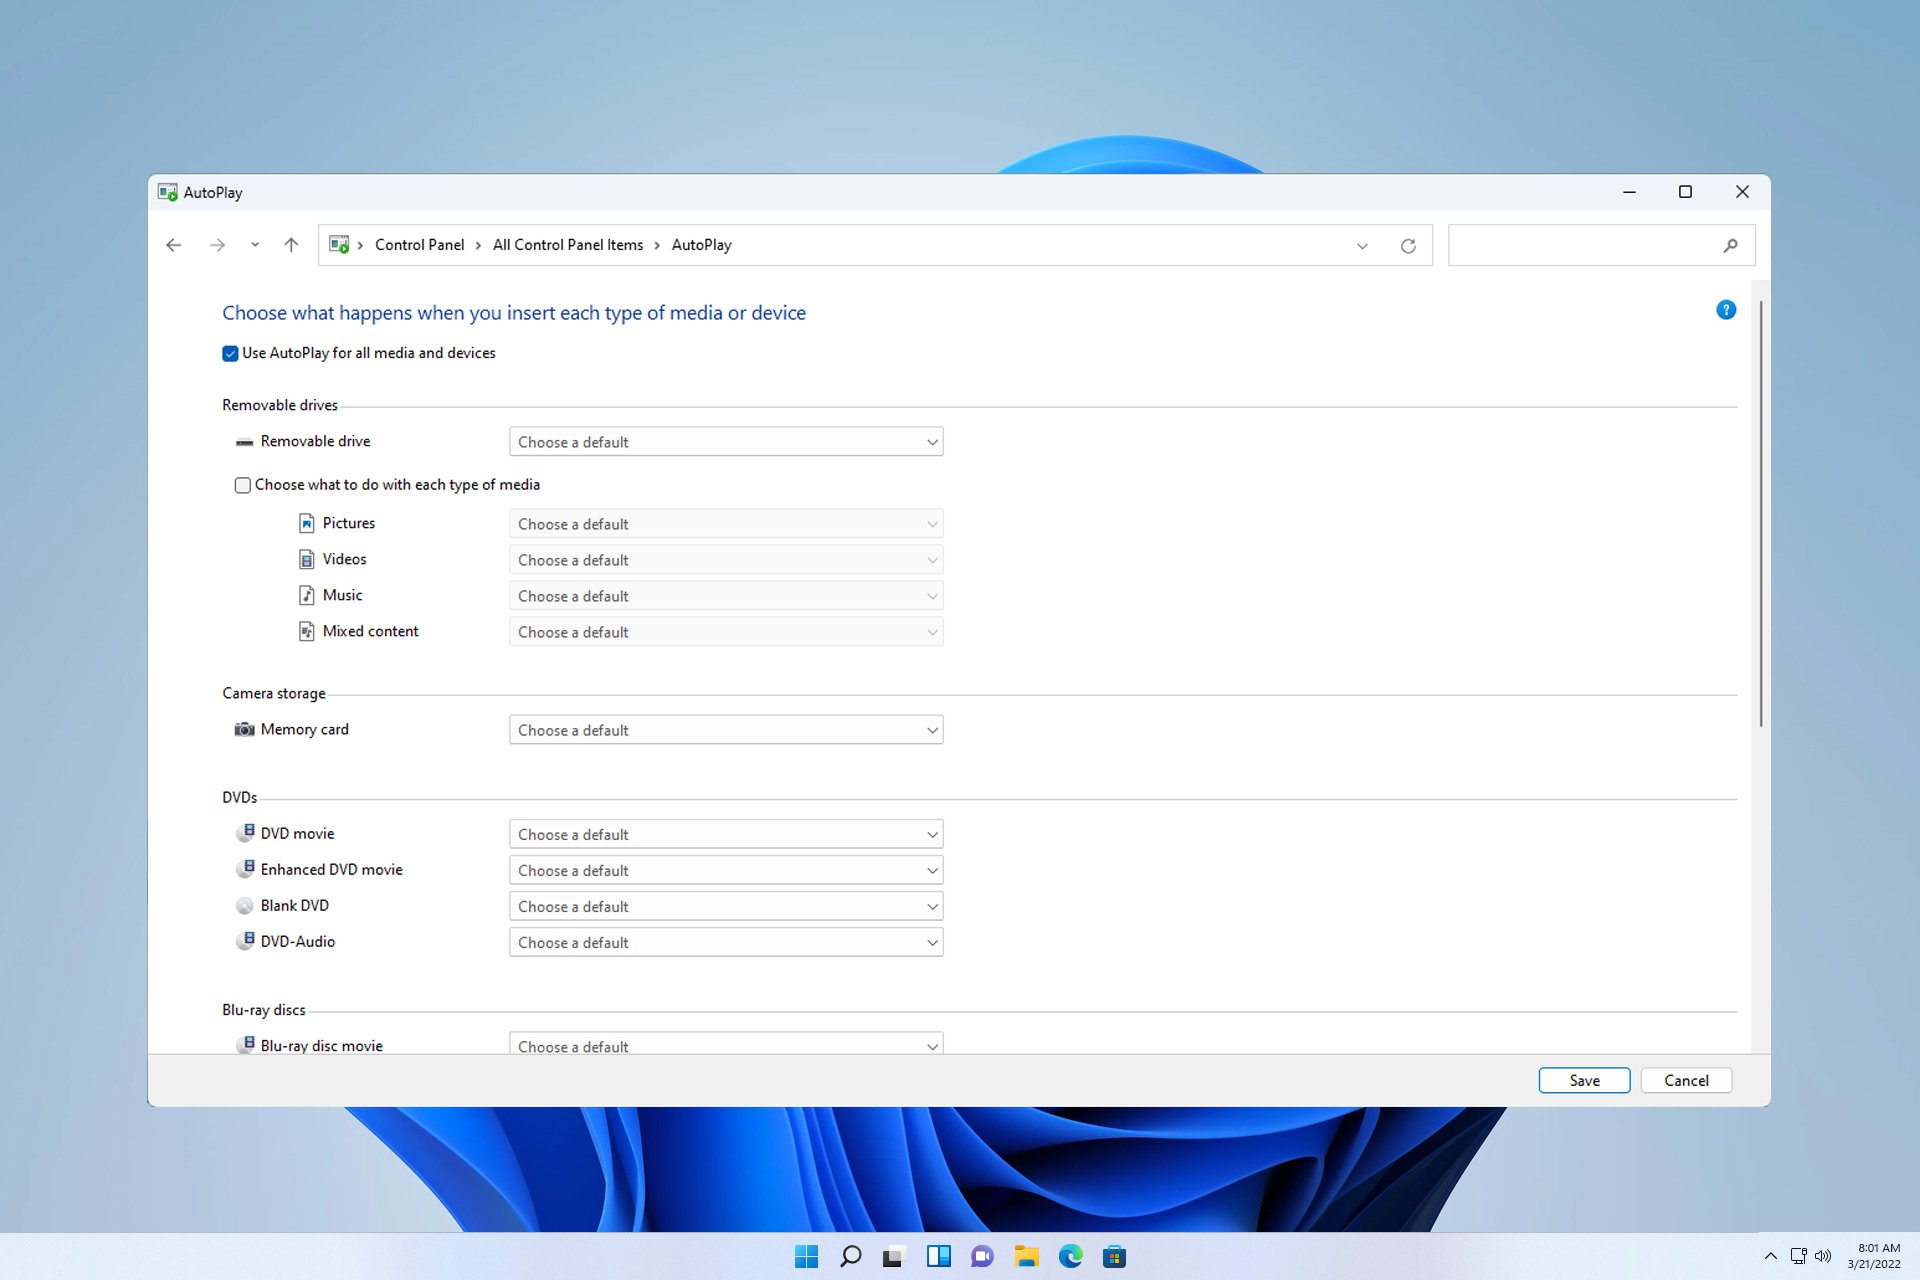The image size is (1920, 1280).
Task: Enable Choose what to do with each type of media
Action: (x=243, y=486)
